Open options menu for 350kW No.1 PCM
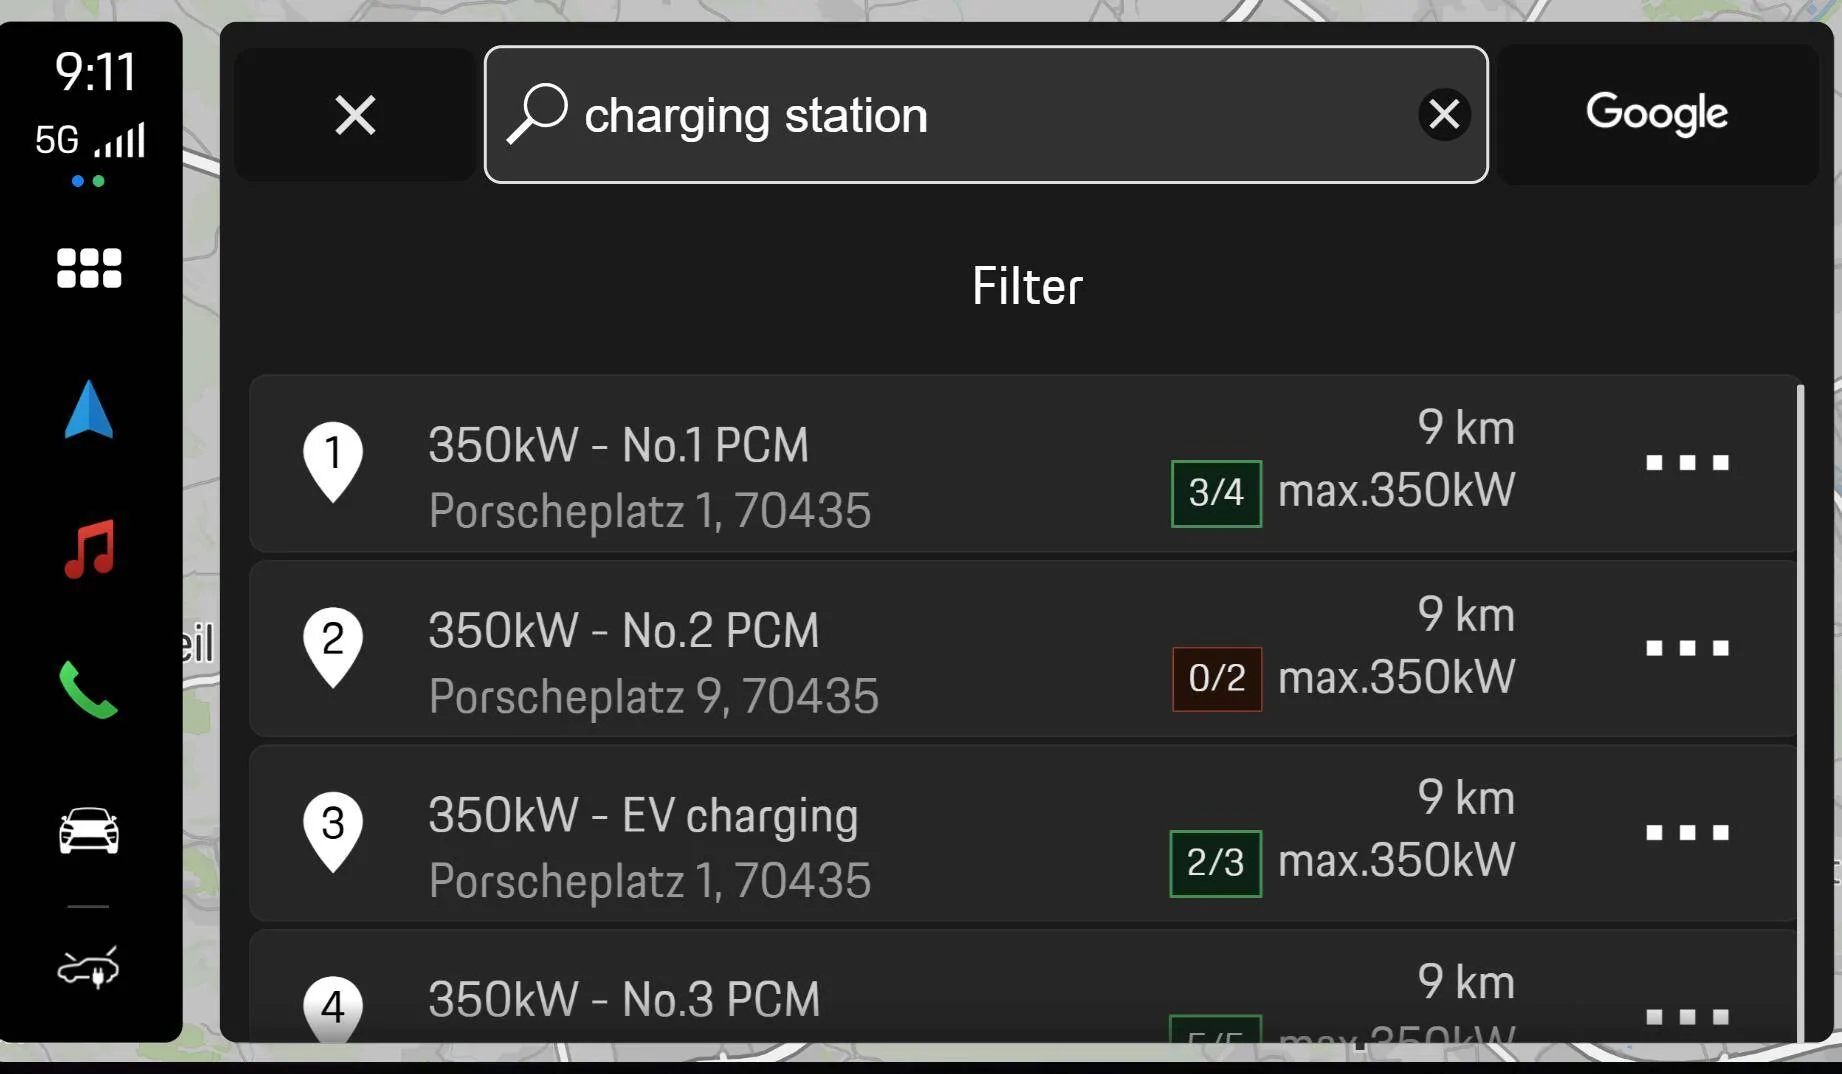 [1687, 462]
